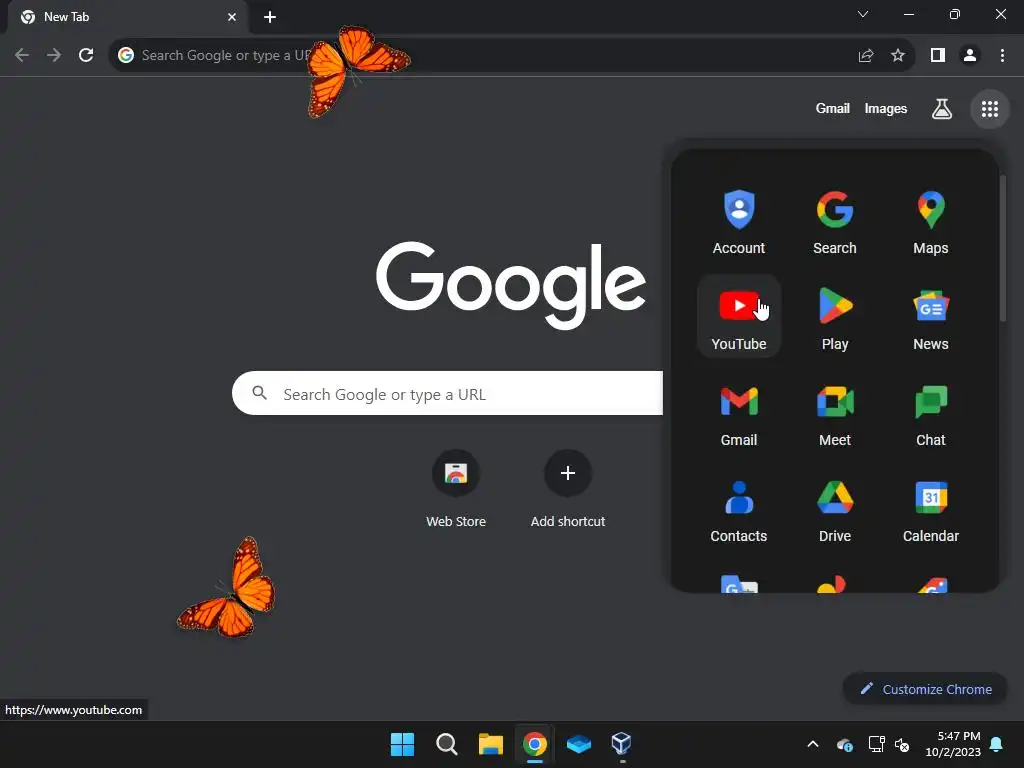Open Search Labs flask icon
The width and height of the screenshot is (1024, 768).
click(941, 109)
